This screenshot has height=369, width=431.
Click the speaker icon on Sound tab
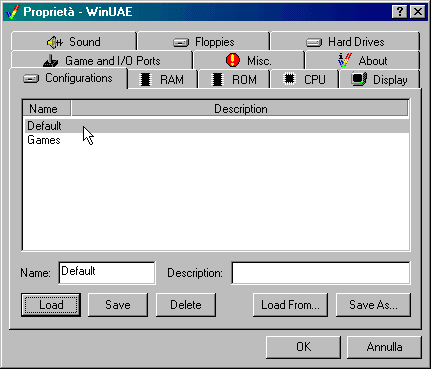pyautogui.click(x=54, y=42)
